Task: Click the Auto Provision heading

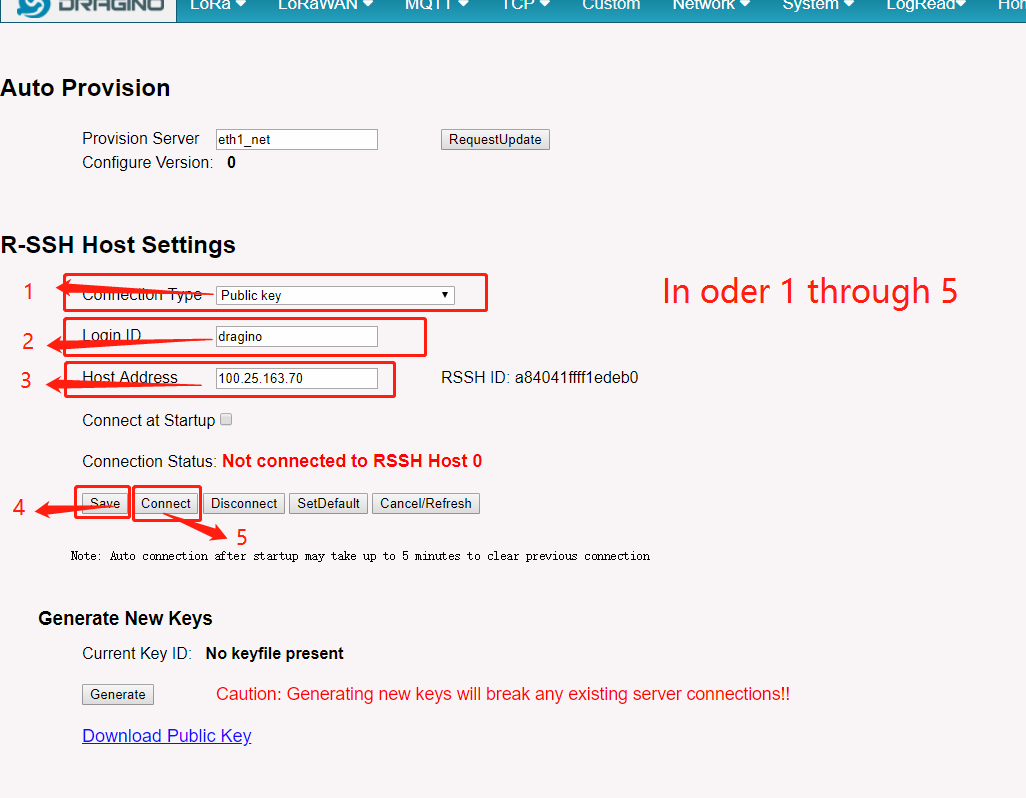Action: 85,88
